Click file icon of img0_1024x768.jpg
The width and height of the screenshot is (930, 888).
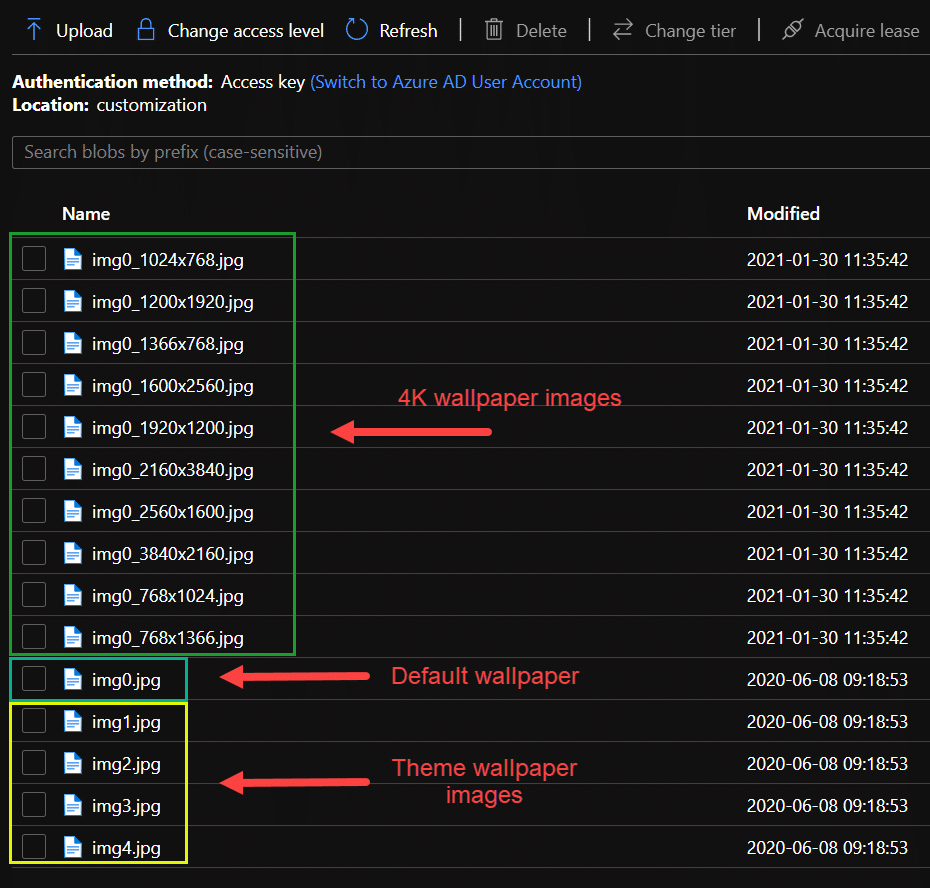(x=73, y=259)
